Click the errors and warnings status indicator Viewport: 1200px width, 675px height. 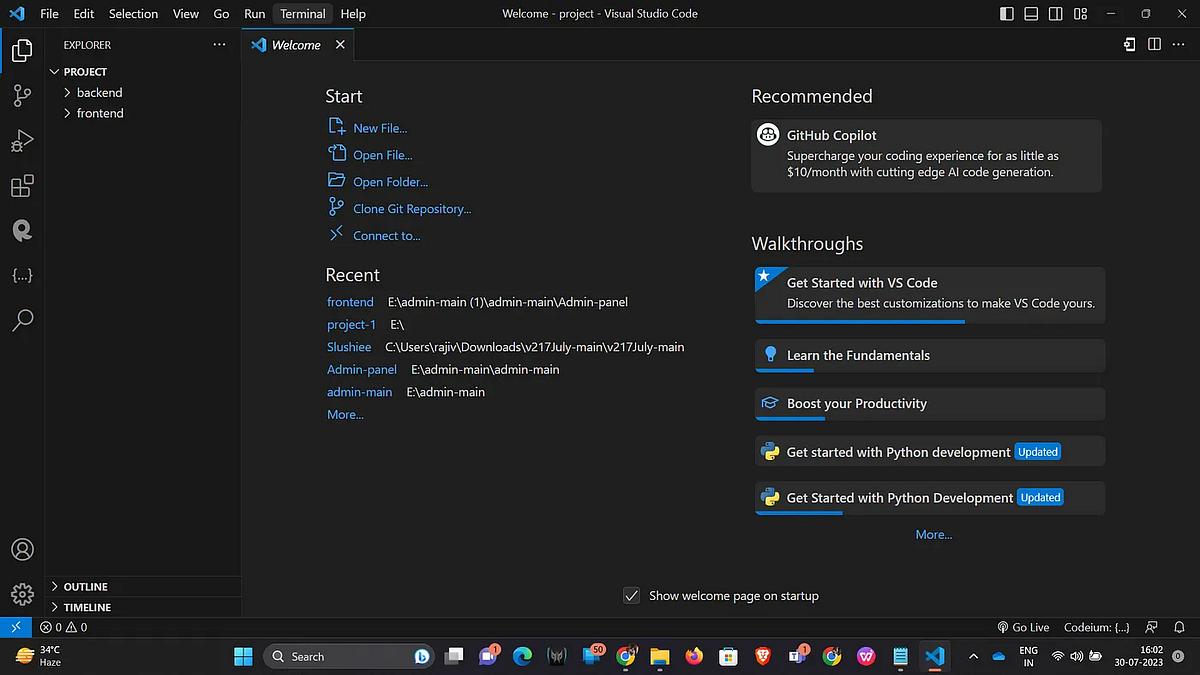point(63,627)
